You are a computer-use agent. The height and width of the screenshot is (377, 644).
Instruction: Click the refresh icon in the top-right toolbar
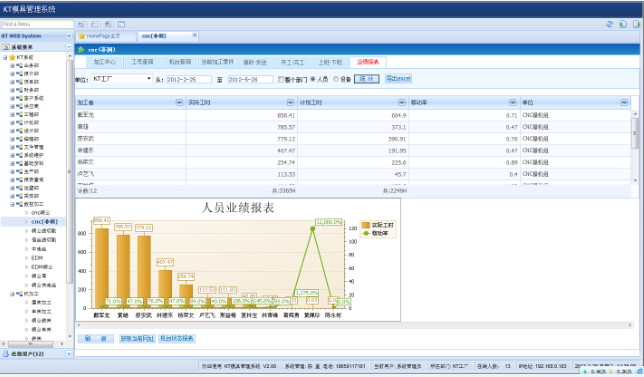[x=610, y=24]
